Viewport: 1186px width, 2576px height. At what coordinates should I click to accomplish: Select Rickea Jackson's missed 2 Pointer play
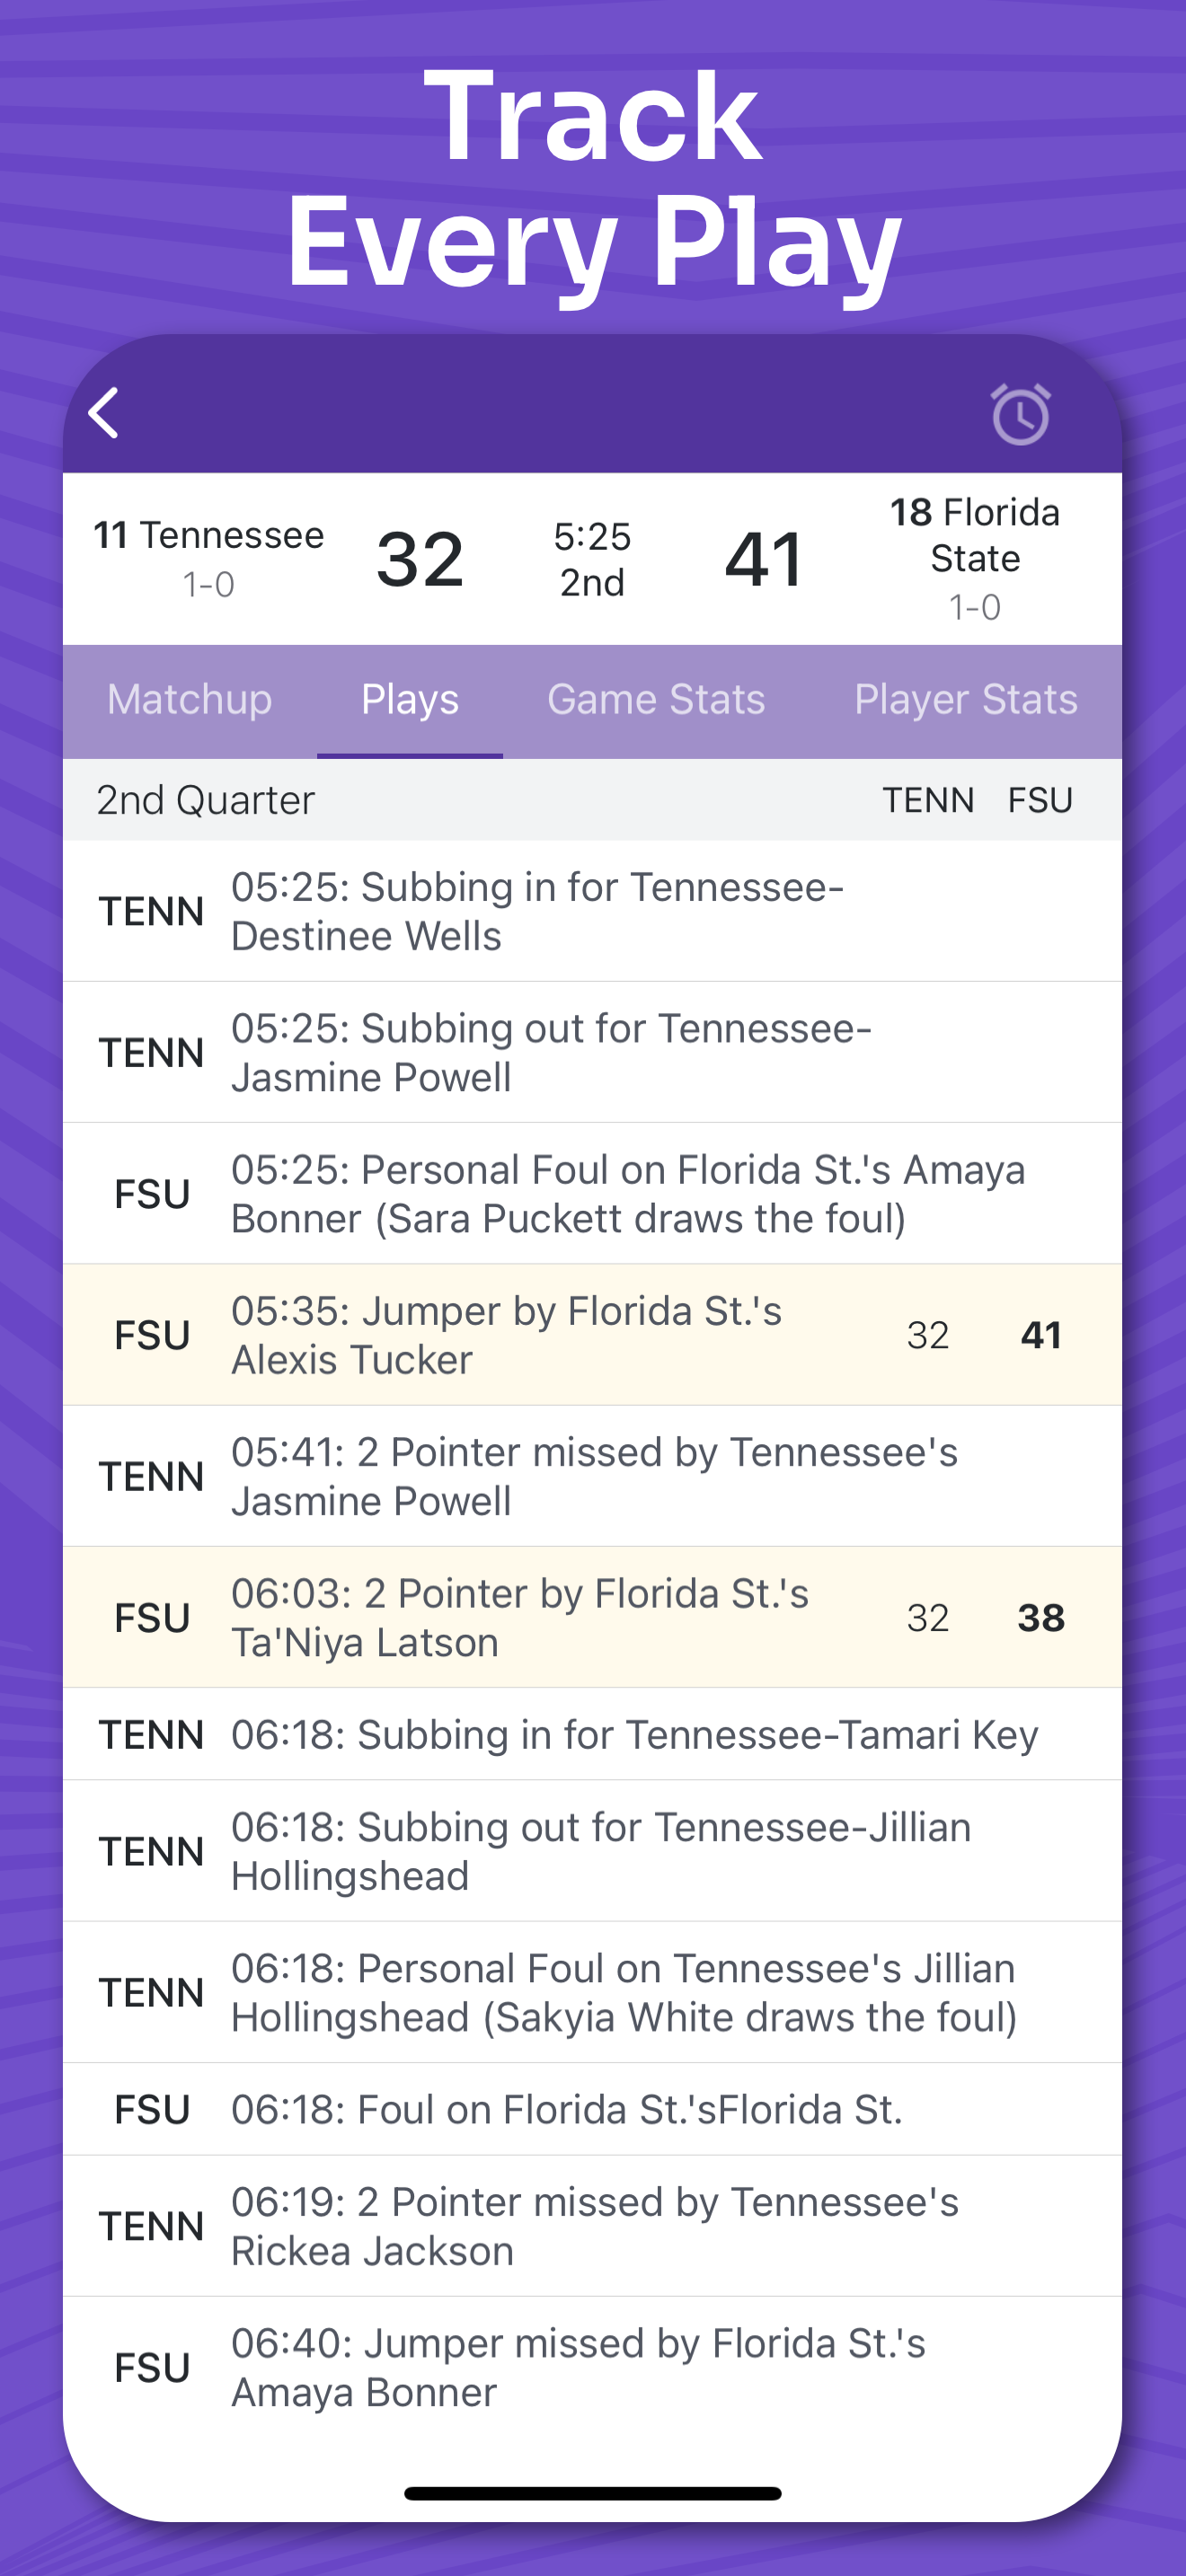pyautogui.click(x=594, y=2226)
